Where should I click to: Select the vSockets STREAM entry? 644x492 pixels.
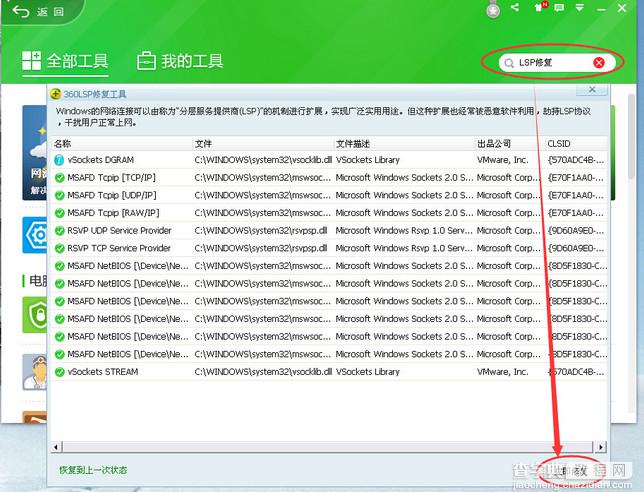click(x=103, y=372)
